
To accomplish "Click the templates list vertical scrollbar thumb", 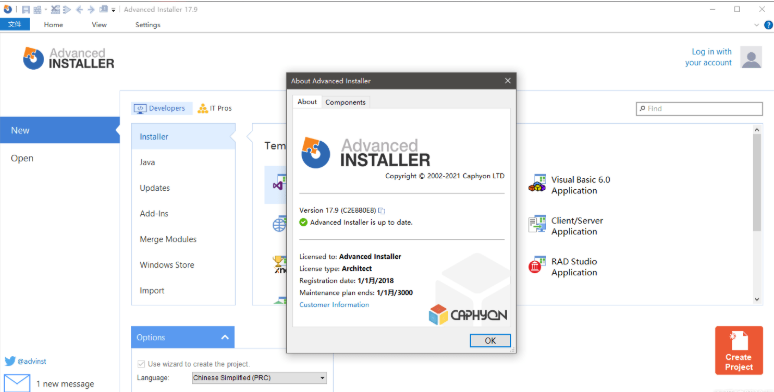I will point(757,183).
